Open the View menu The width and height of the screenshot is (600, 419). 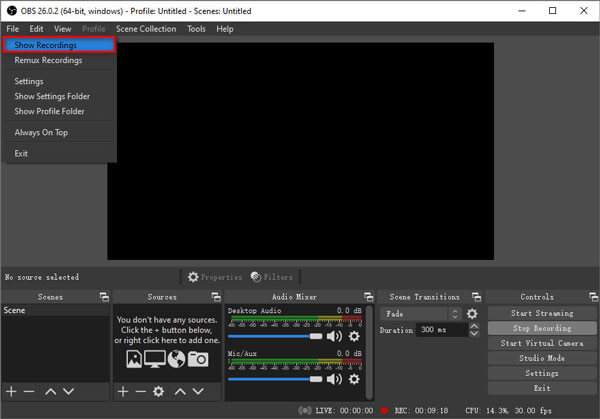(x=62, y=29)
